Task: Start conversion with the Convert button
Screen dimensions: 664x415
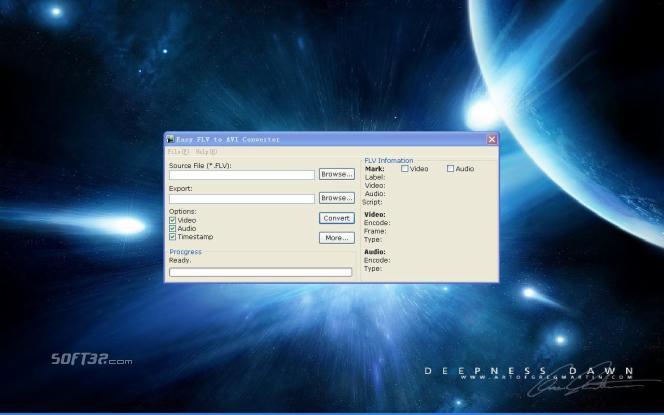Action: pyautogui.click(x=337, y=218)
